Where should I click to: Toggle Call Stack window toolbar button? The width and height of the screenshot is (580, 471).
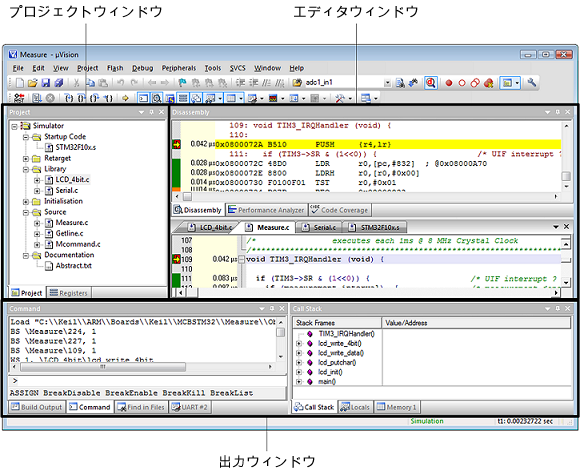tap(196, 98)
